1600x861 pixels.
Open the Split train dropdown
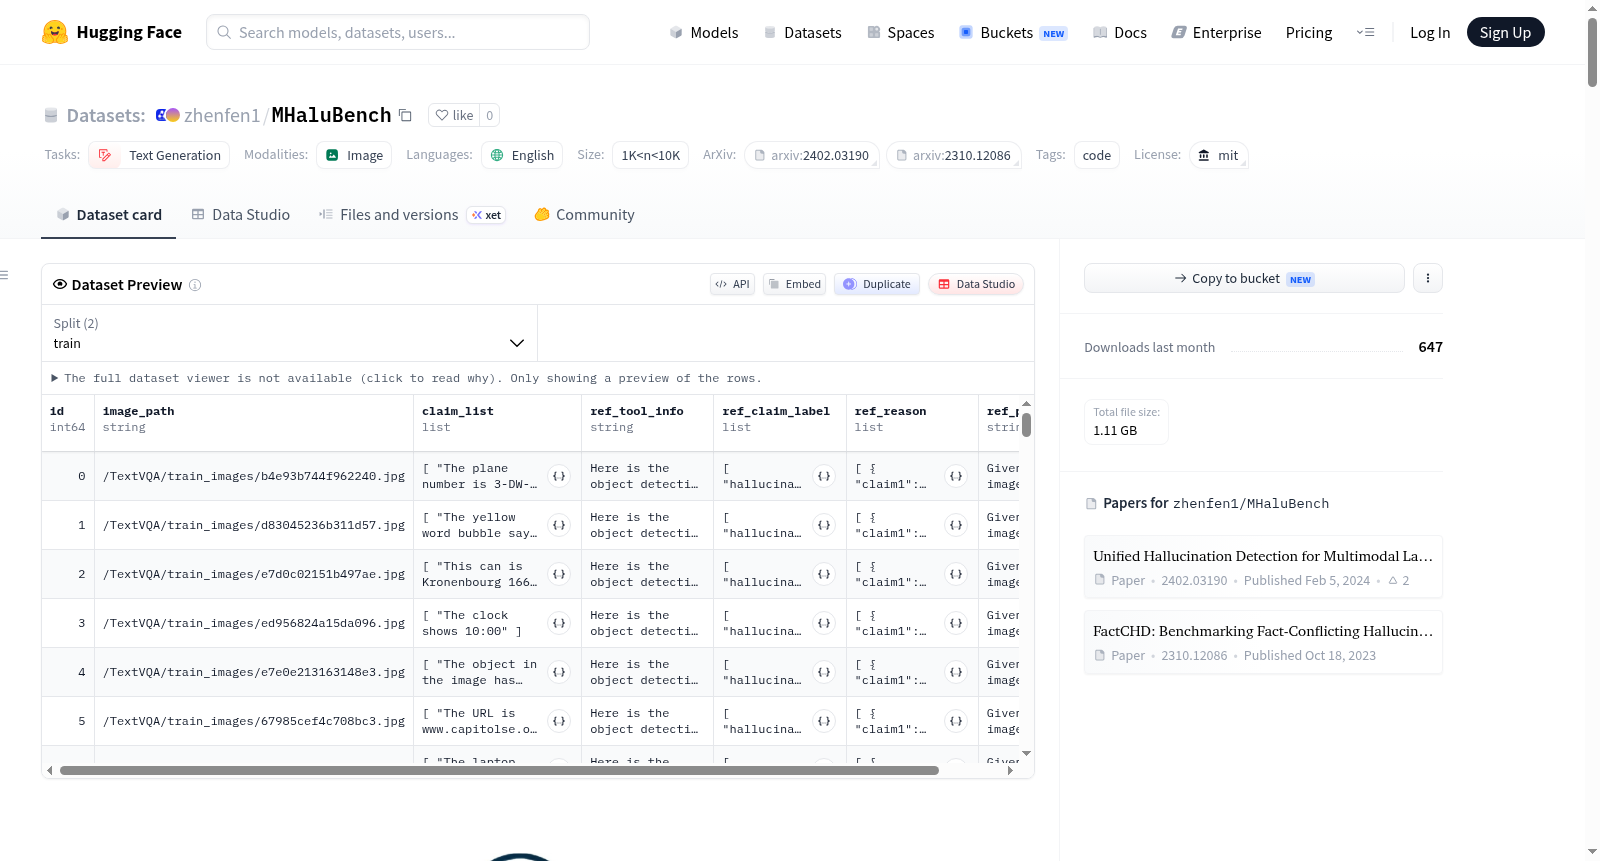pos(289,333)
